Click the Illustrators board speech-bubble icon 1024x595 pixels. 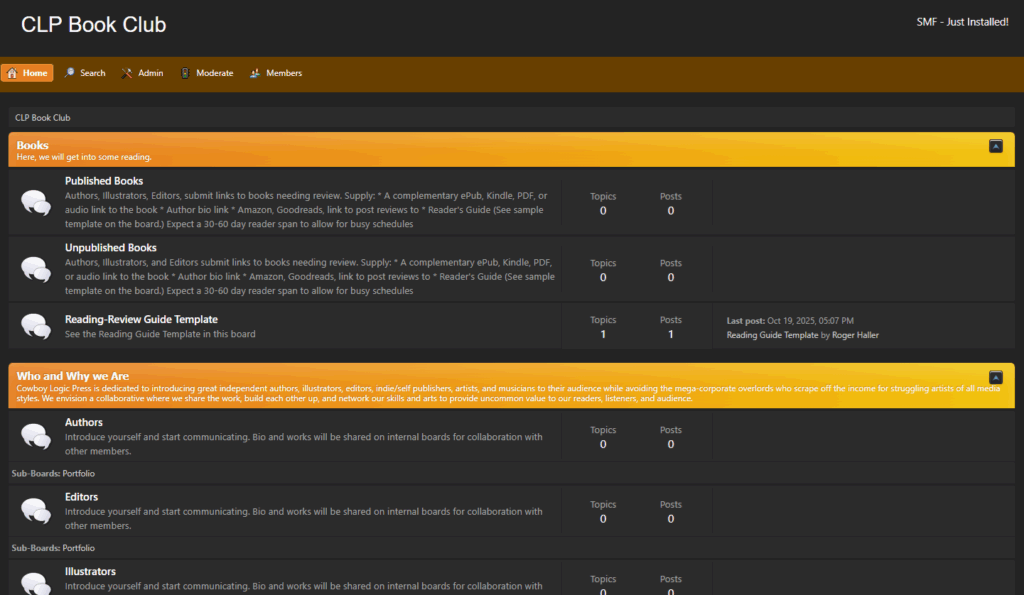click(x=36, y=582)
